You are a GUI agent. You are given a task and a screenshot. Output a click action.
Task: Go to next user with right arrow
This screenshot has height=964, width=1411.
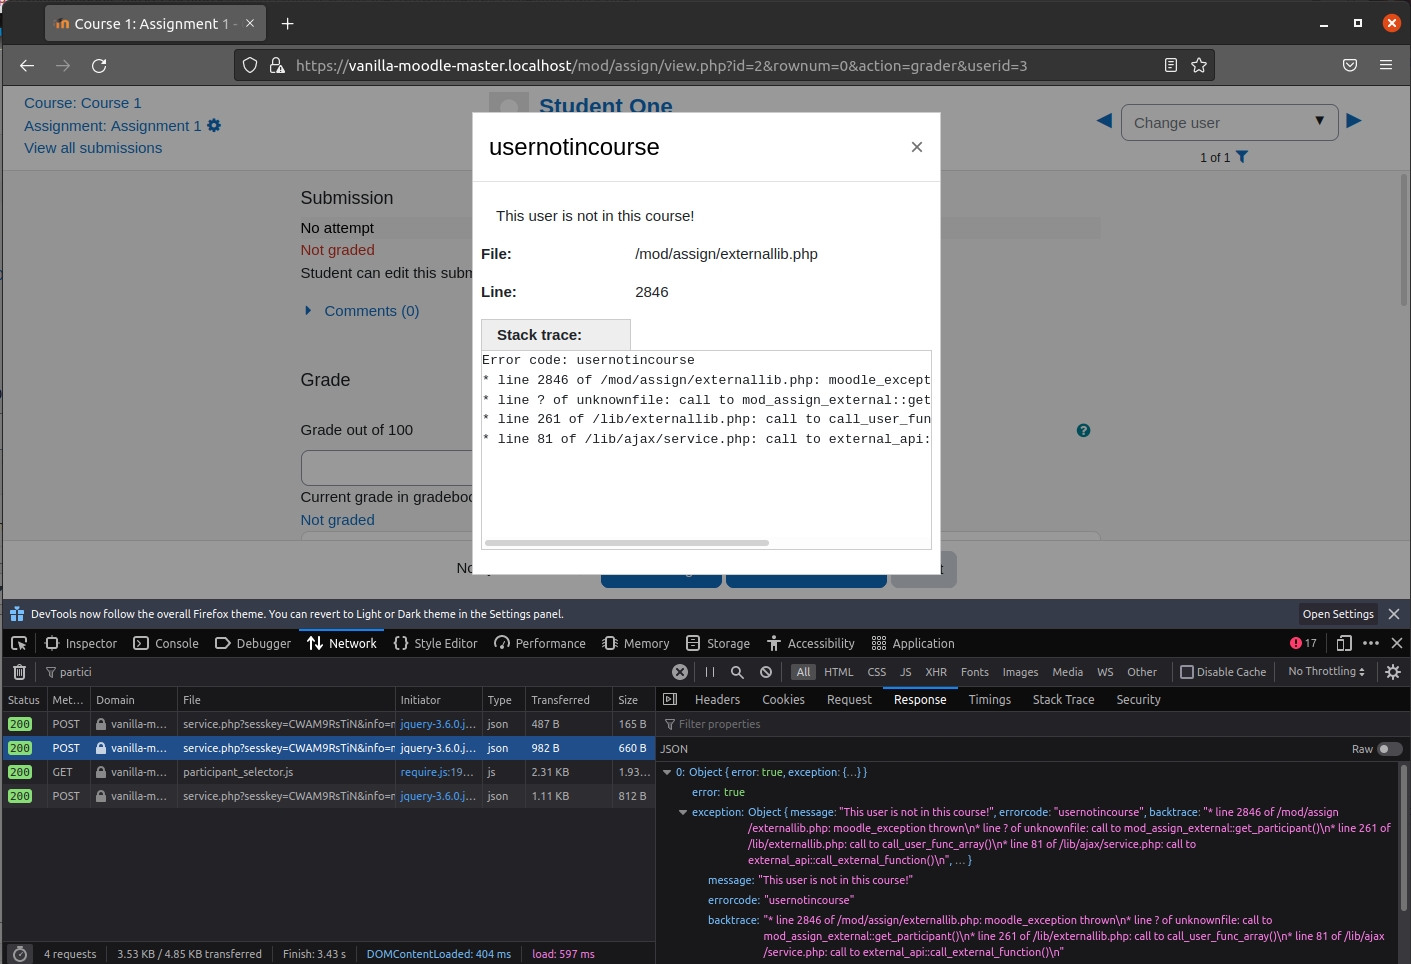tap(1354, 121)
